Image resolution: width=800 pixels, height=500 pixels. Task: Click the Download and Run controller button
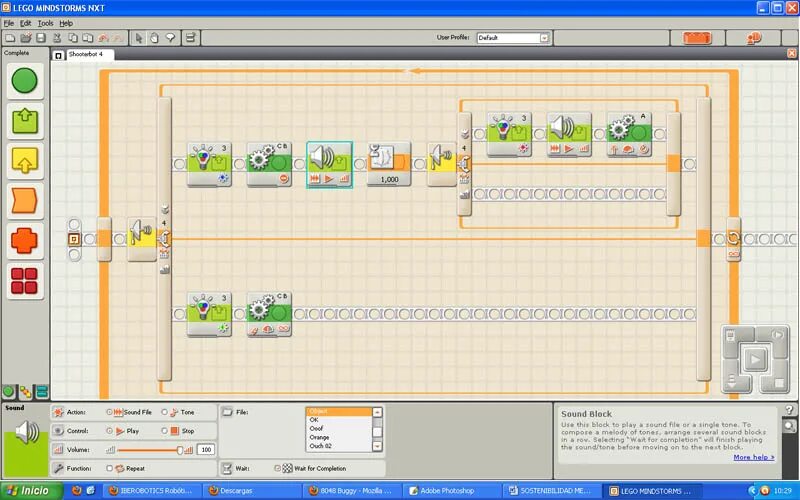pyautogui.click(x=755, y=359)
